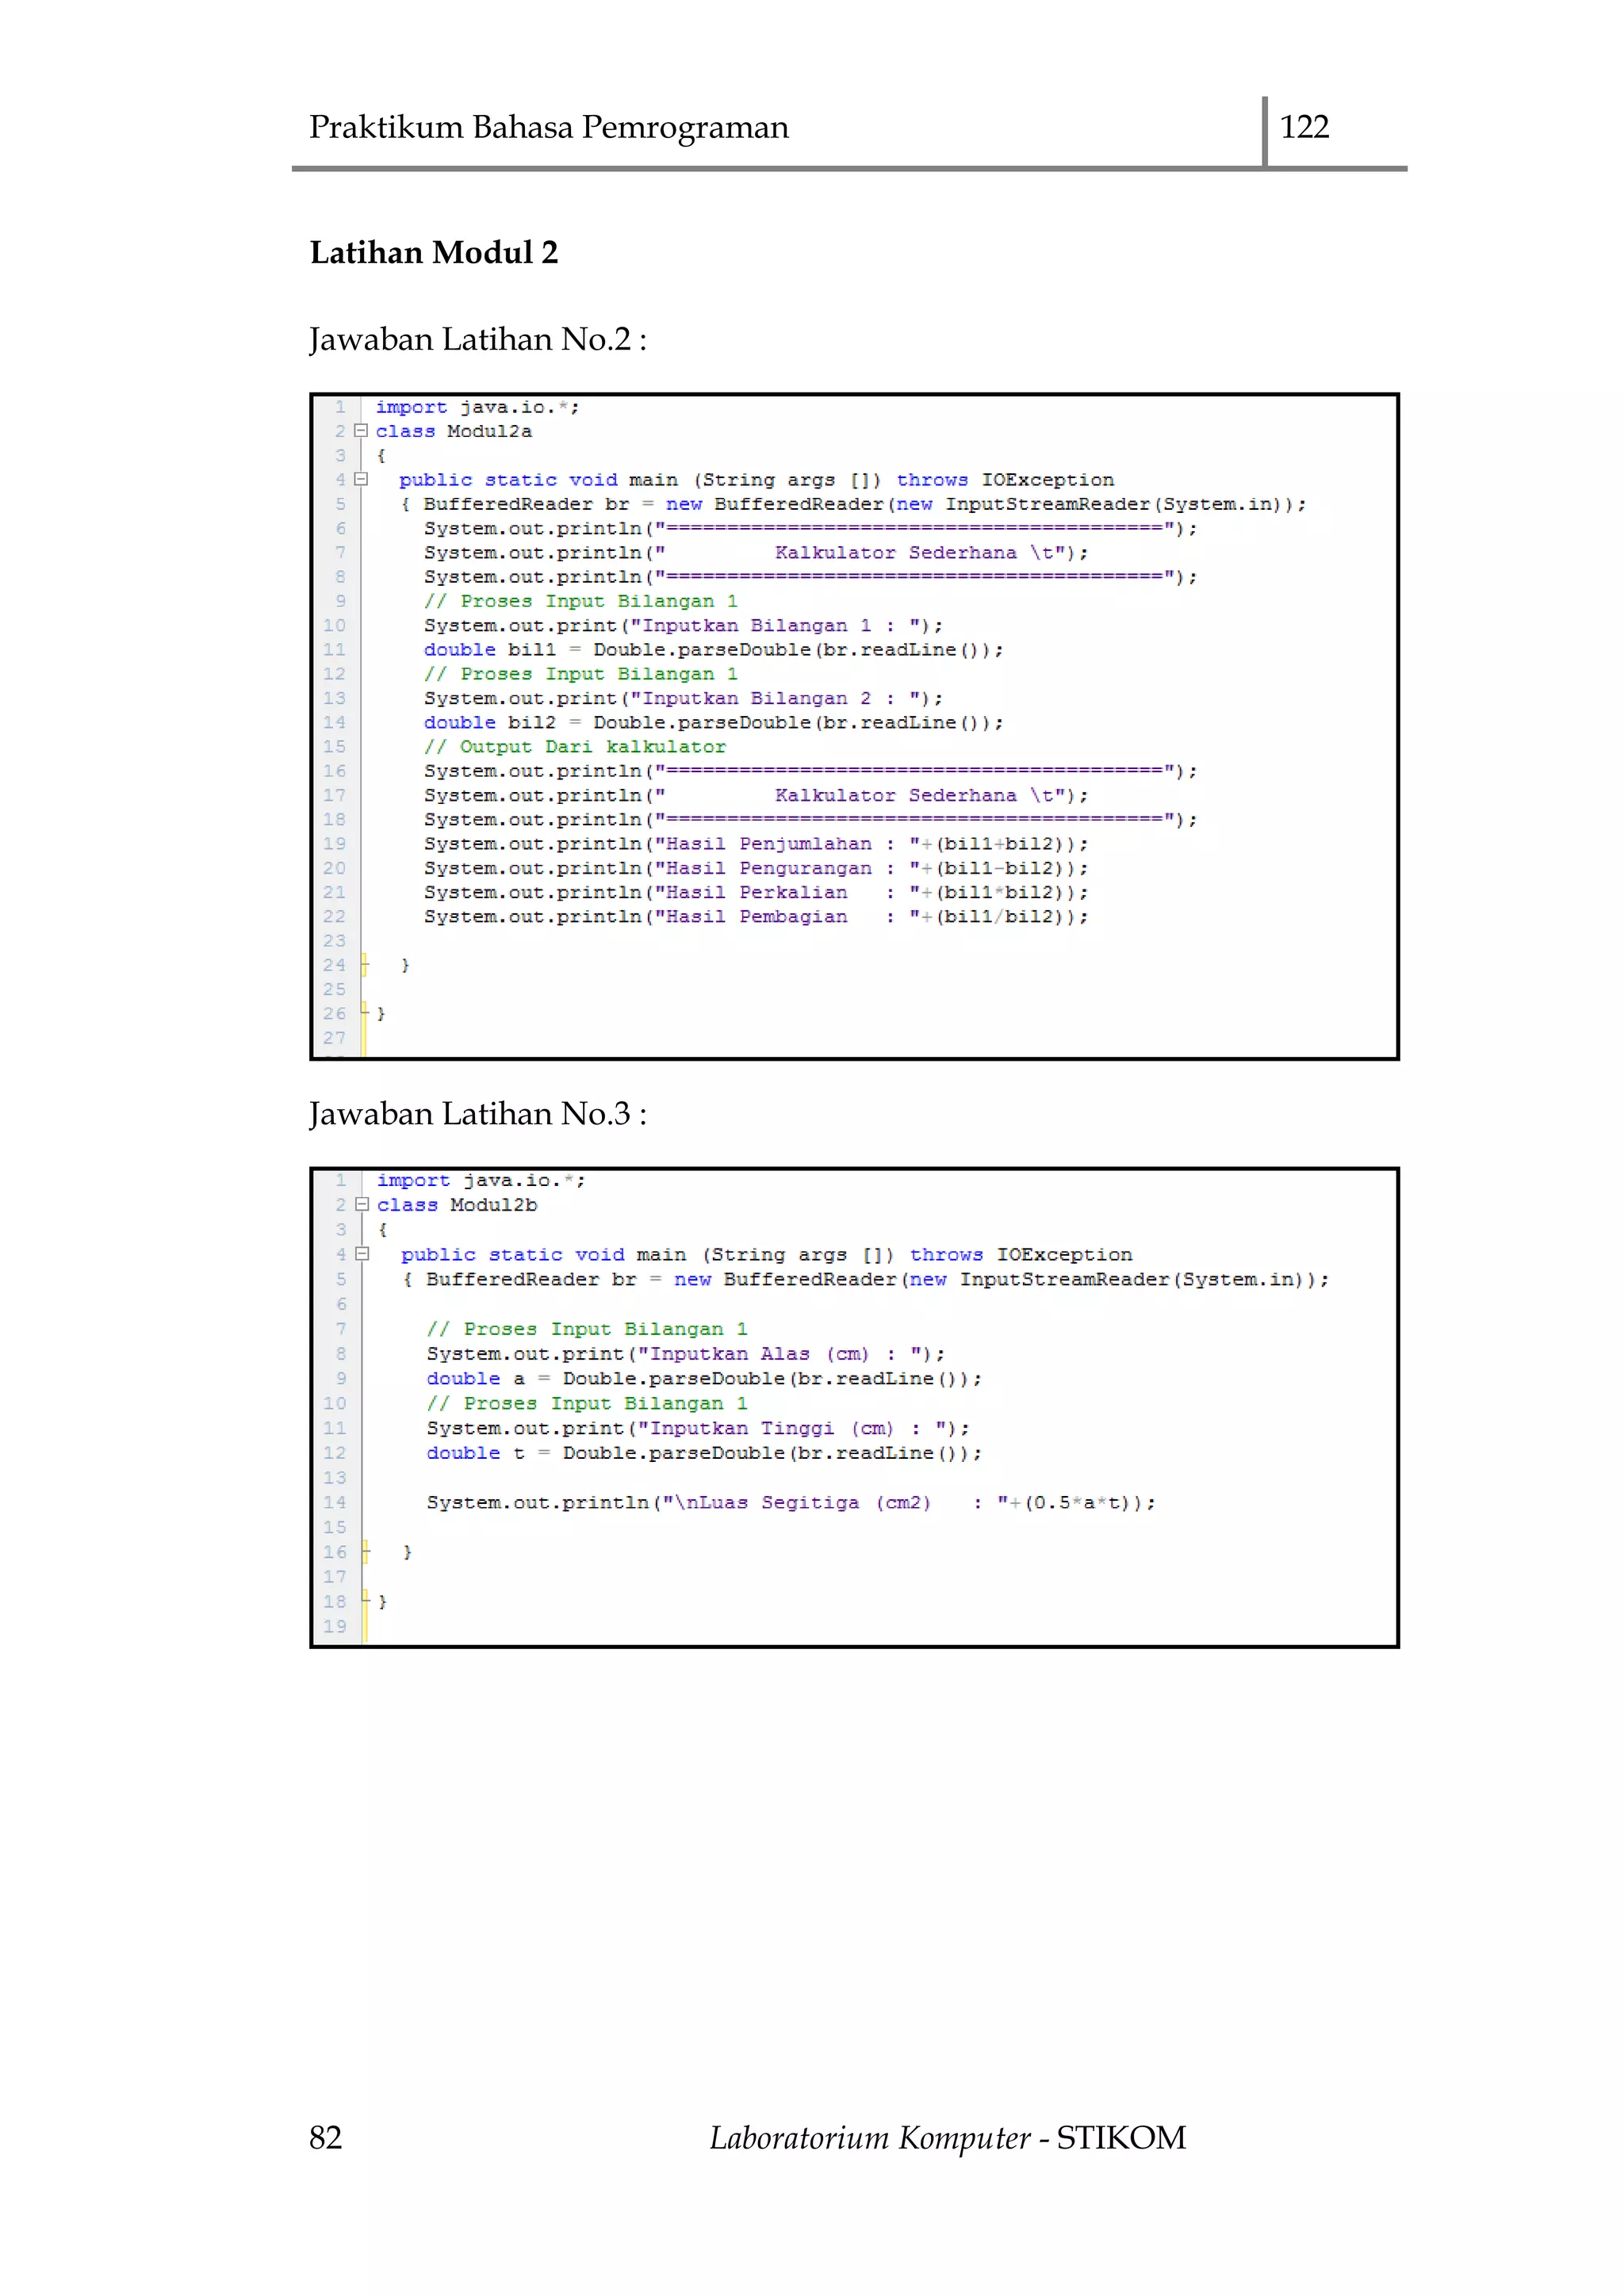Click the Output Dari kalkulator comment line

pos(575,747)
